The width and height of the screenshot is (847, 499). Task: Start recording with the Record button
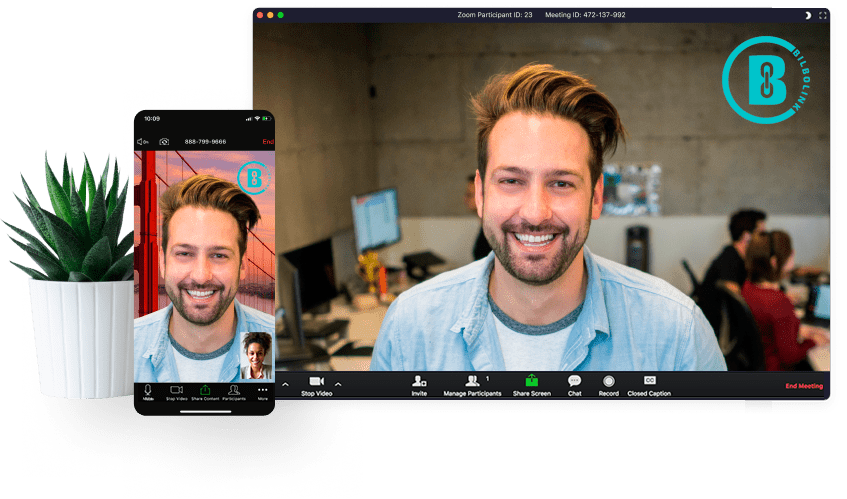608,382
